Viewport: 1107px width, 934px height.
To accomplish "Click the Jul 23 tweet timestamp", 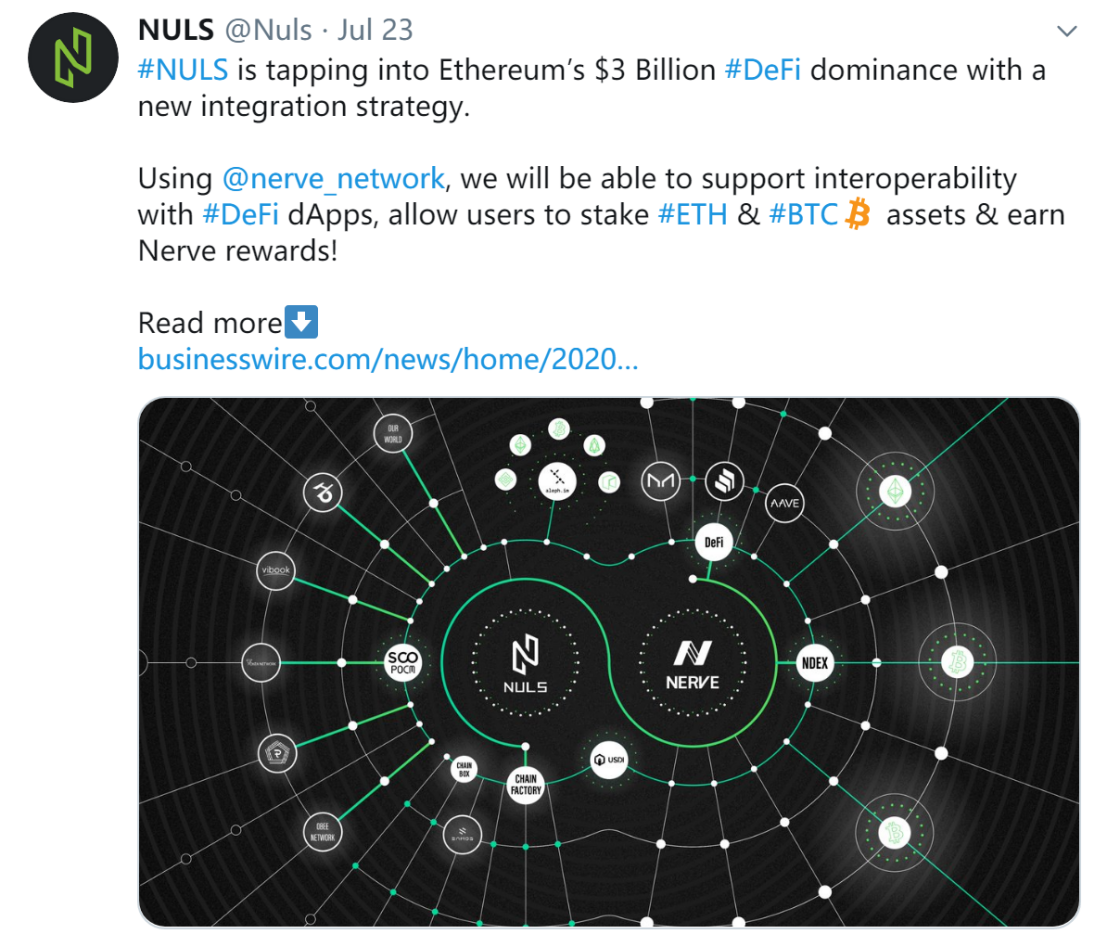I will 375,30.
